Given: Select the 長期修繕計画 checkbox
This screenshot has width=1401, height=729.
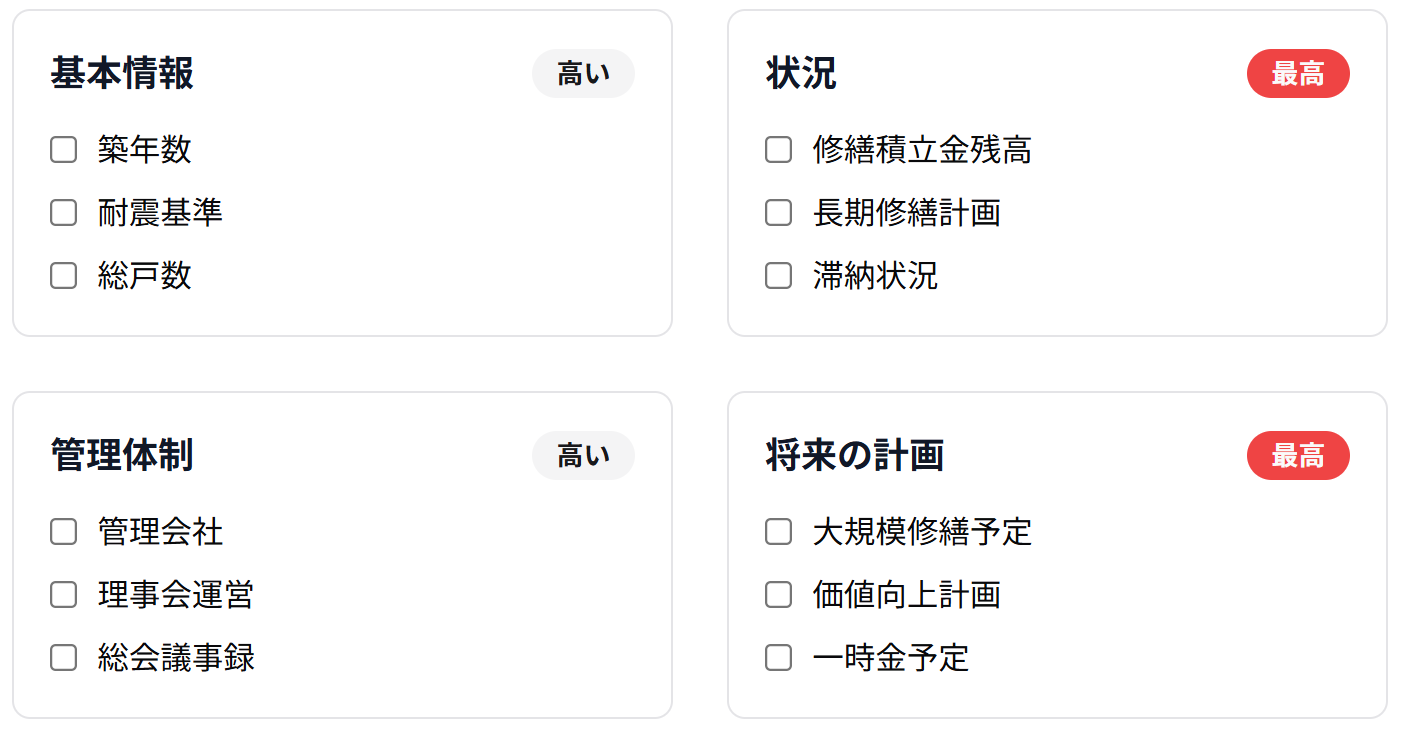Looking at the screenshot, I should click(x=778, y=213).
